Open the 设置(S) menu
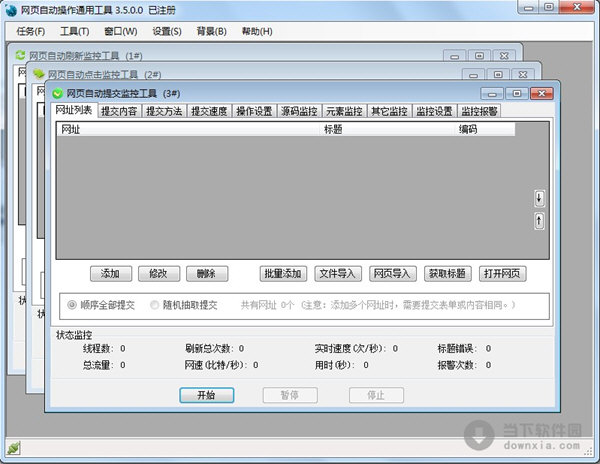This screenshot has width=600, height=464. coord(167,31)
